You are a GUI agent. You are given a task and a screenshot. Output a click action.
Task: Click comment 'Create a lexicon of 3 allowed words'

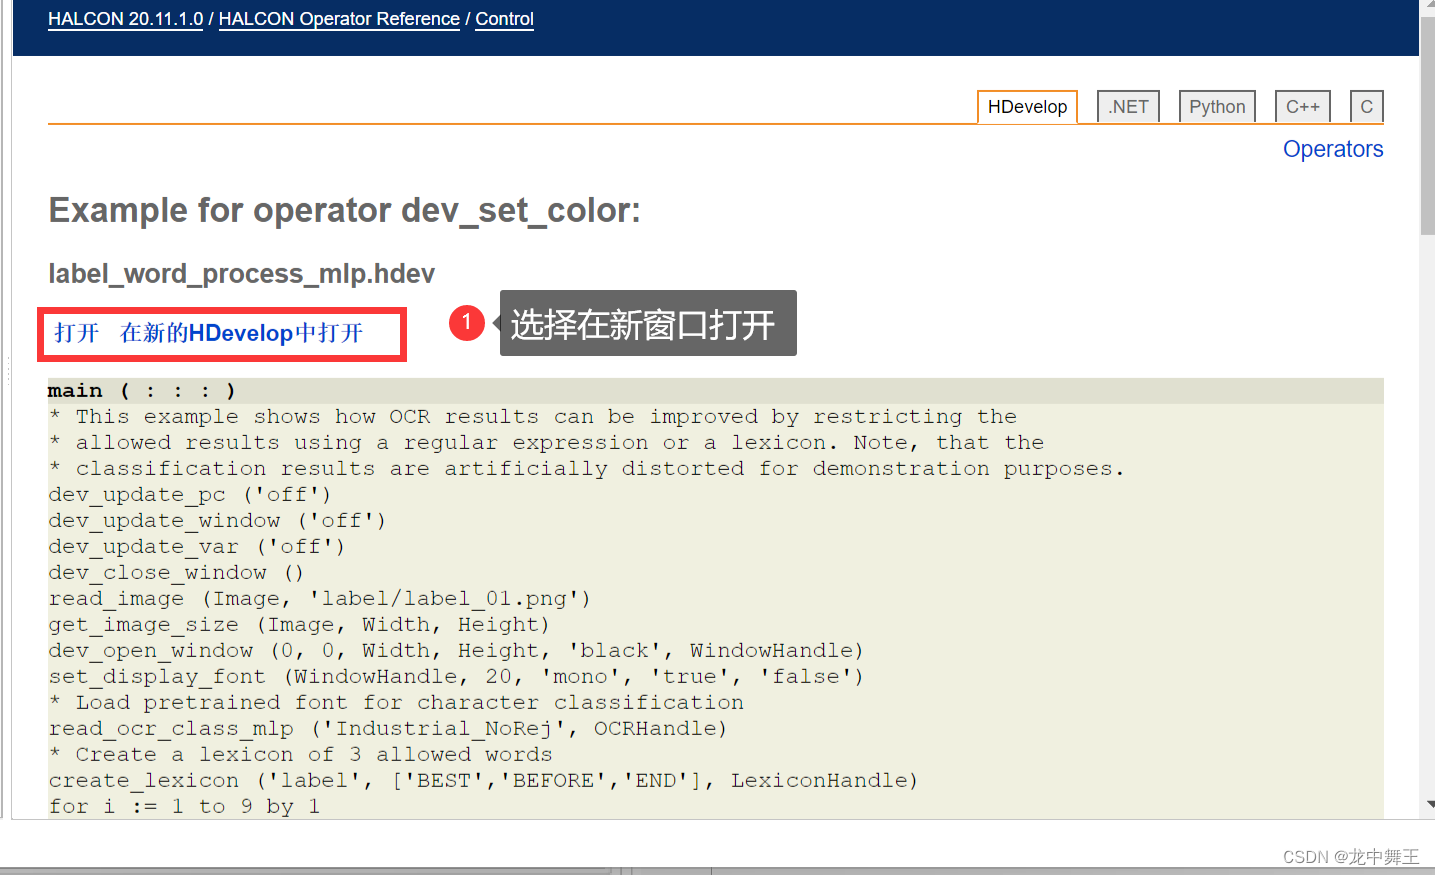(x=300, y=755)
